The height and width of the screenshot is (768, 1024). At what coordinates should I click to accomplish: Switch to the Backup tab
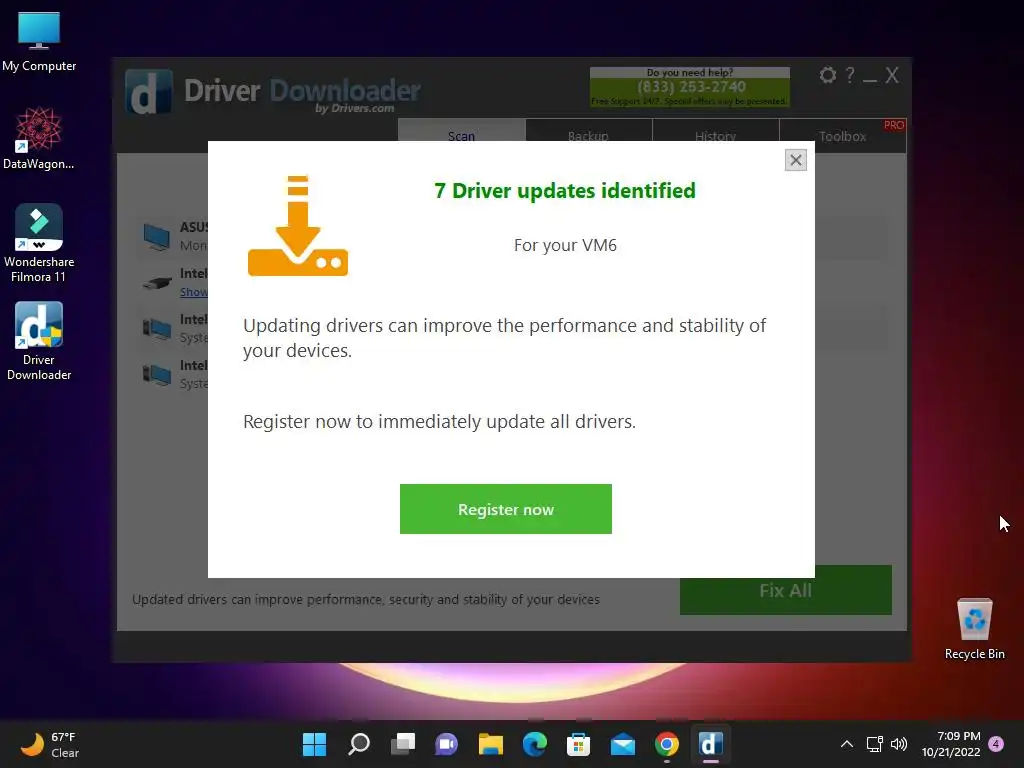click(588, 135)
